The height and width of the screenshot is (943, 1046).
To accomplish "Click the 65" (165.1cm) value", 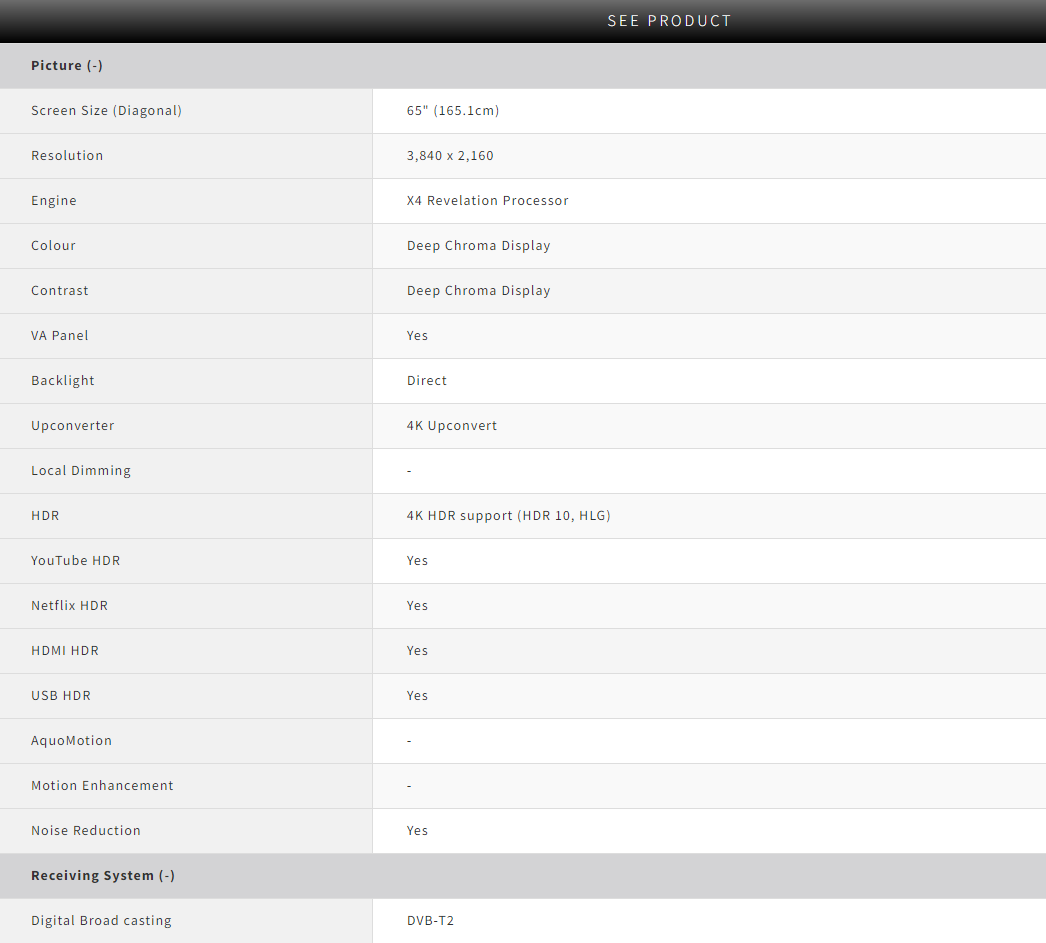I will (453, 111).
